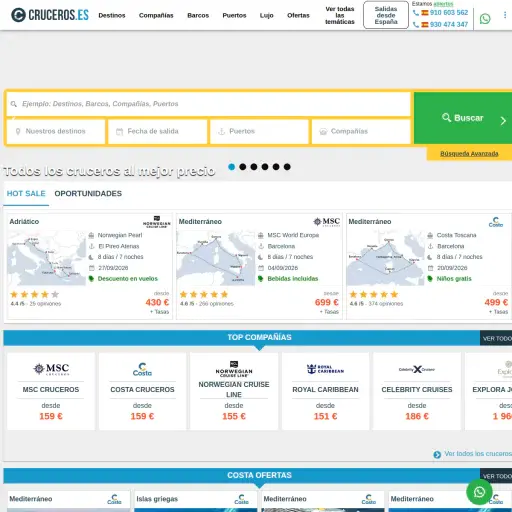Open Costa Toscana route map thumbnail

pos(386,258)
